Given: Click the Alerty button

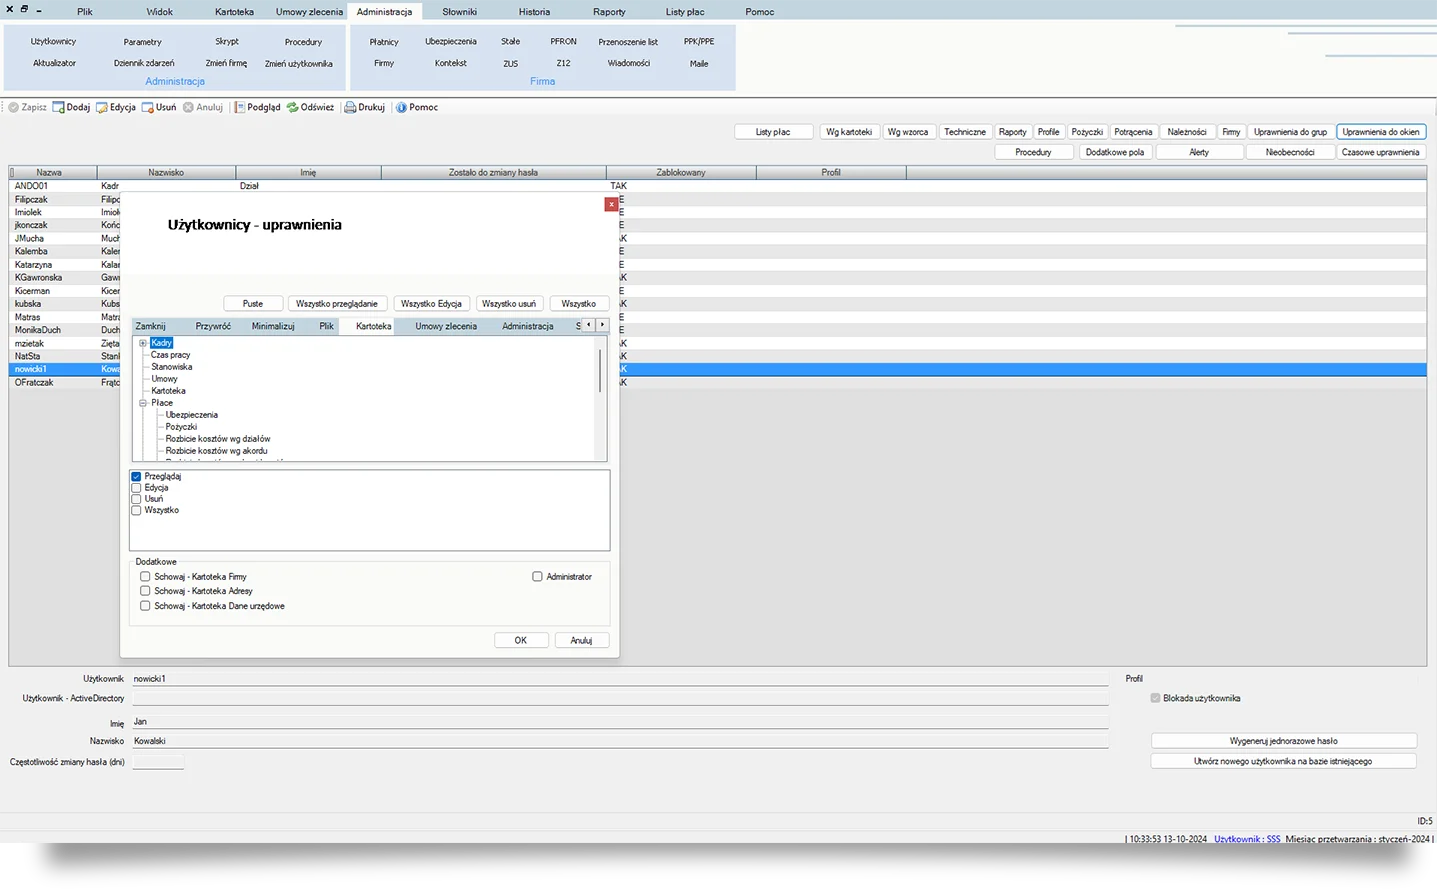Looking at the screenshot, I should click(1199, 152).
